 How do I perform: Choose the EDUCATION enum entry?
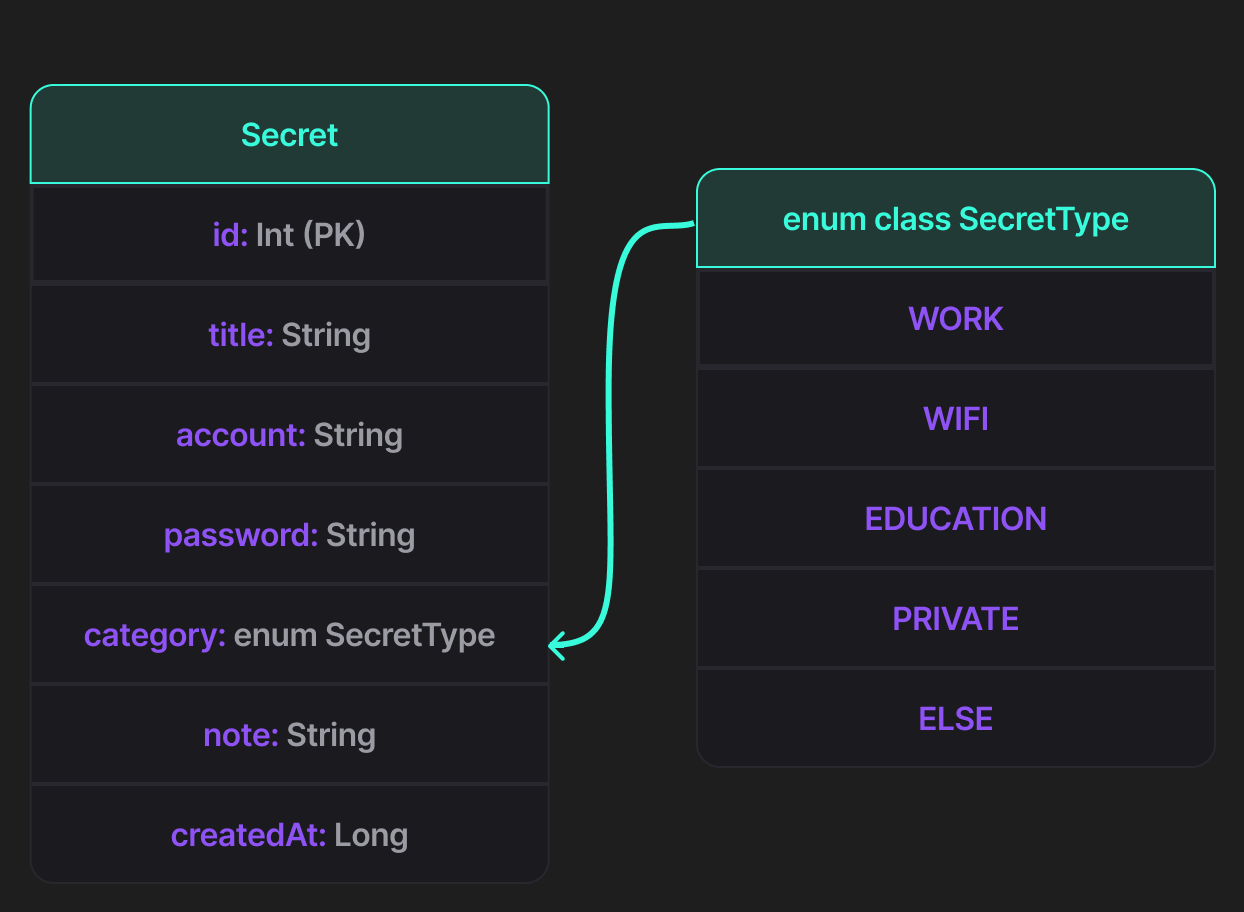(x=955, y=519)
